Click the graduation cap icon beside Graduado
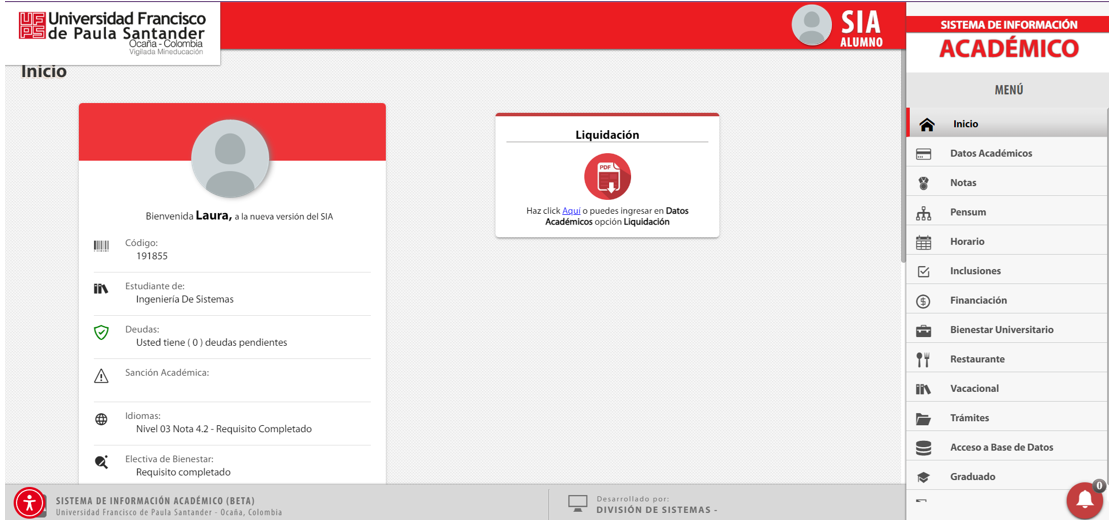The image size is (1109, 520). click(923, 478)
